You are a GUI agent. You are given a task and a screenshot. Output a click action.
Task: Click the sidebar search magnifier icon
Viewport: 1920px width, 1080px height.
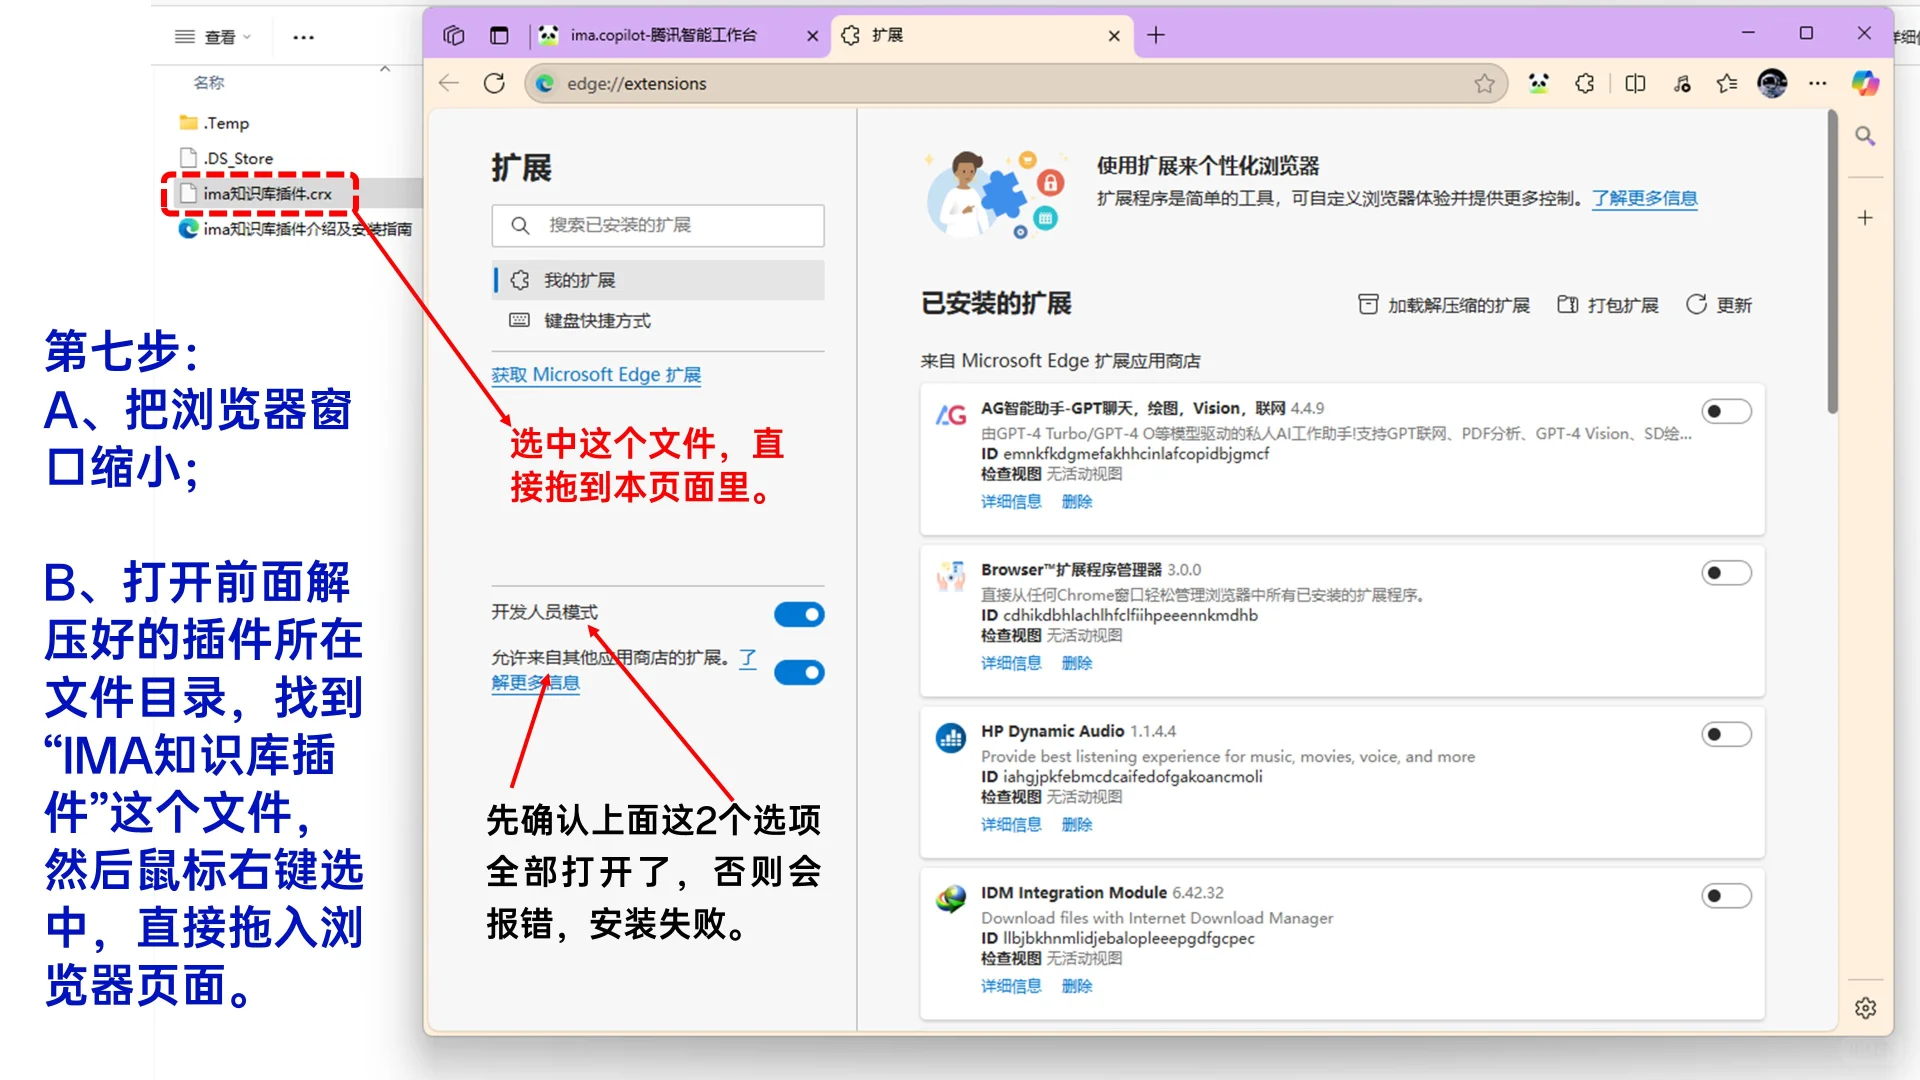click(1865, 136)
